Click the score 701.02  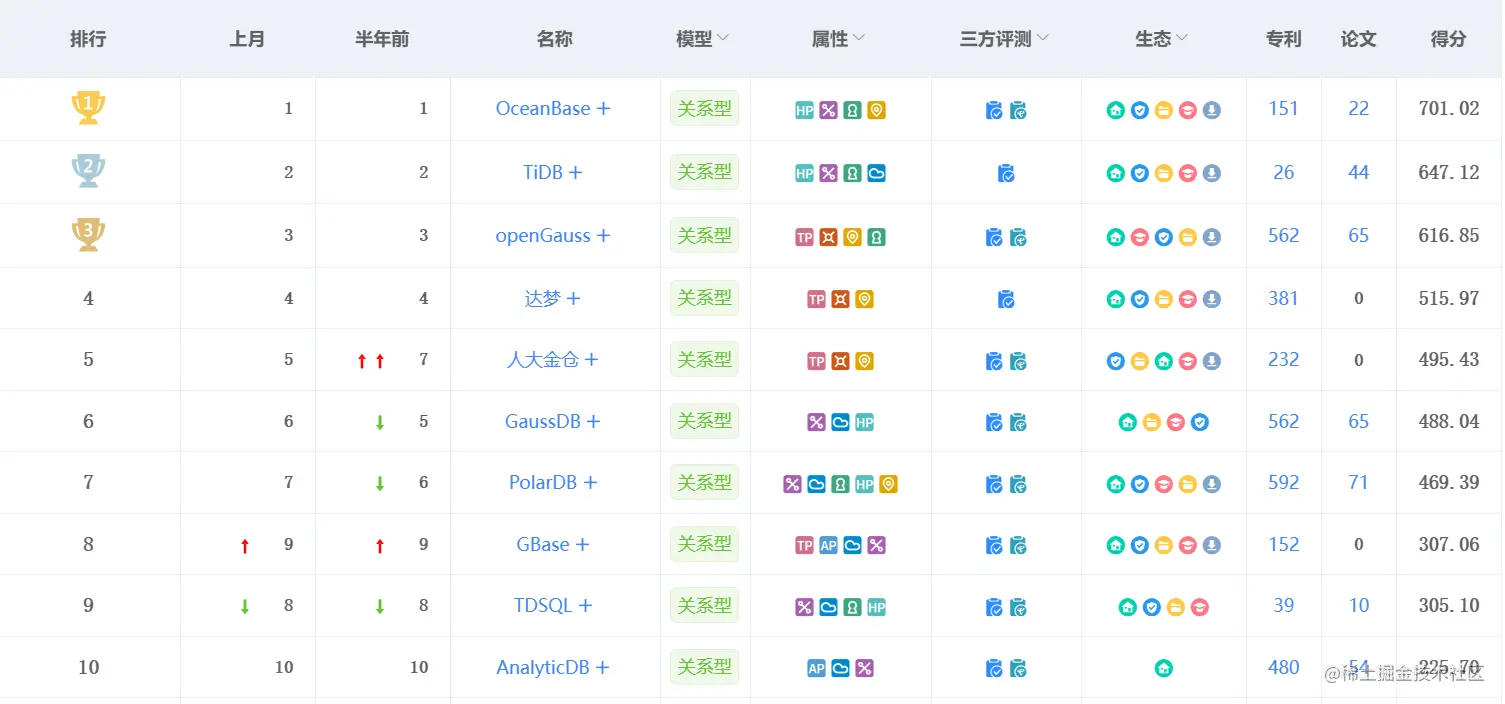1449,108
